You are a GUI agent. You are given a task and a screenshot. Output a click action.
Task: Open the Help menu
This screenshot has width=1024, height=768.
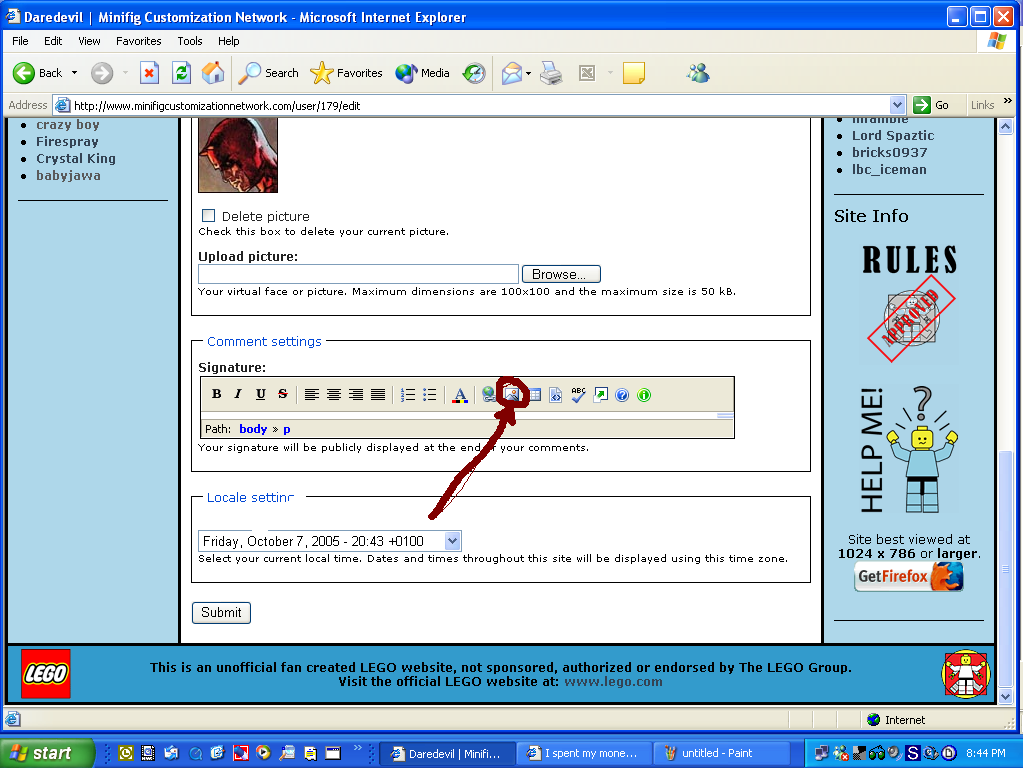tap(229, 40)
